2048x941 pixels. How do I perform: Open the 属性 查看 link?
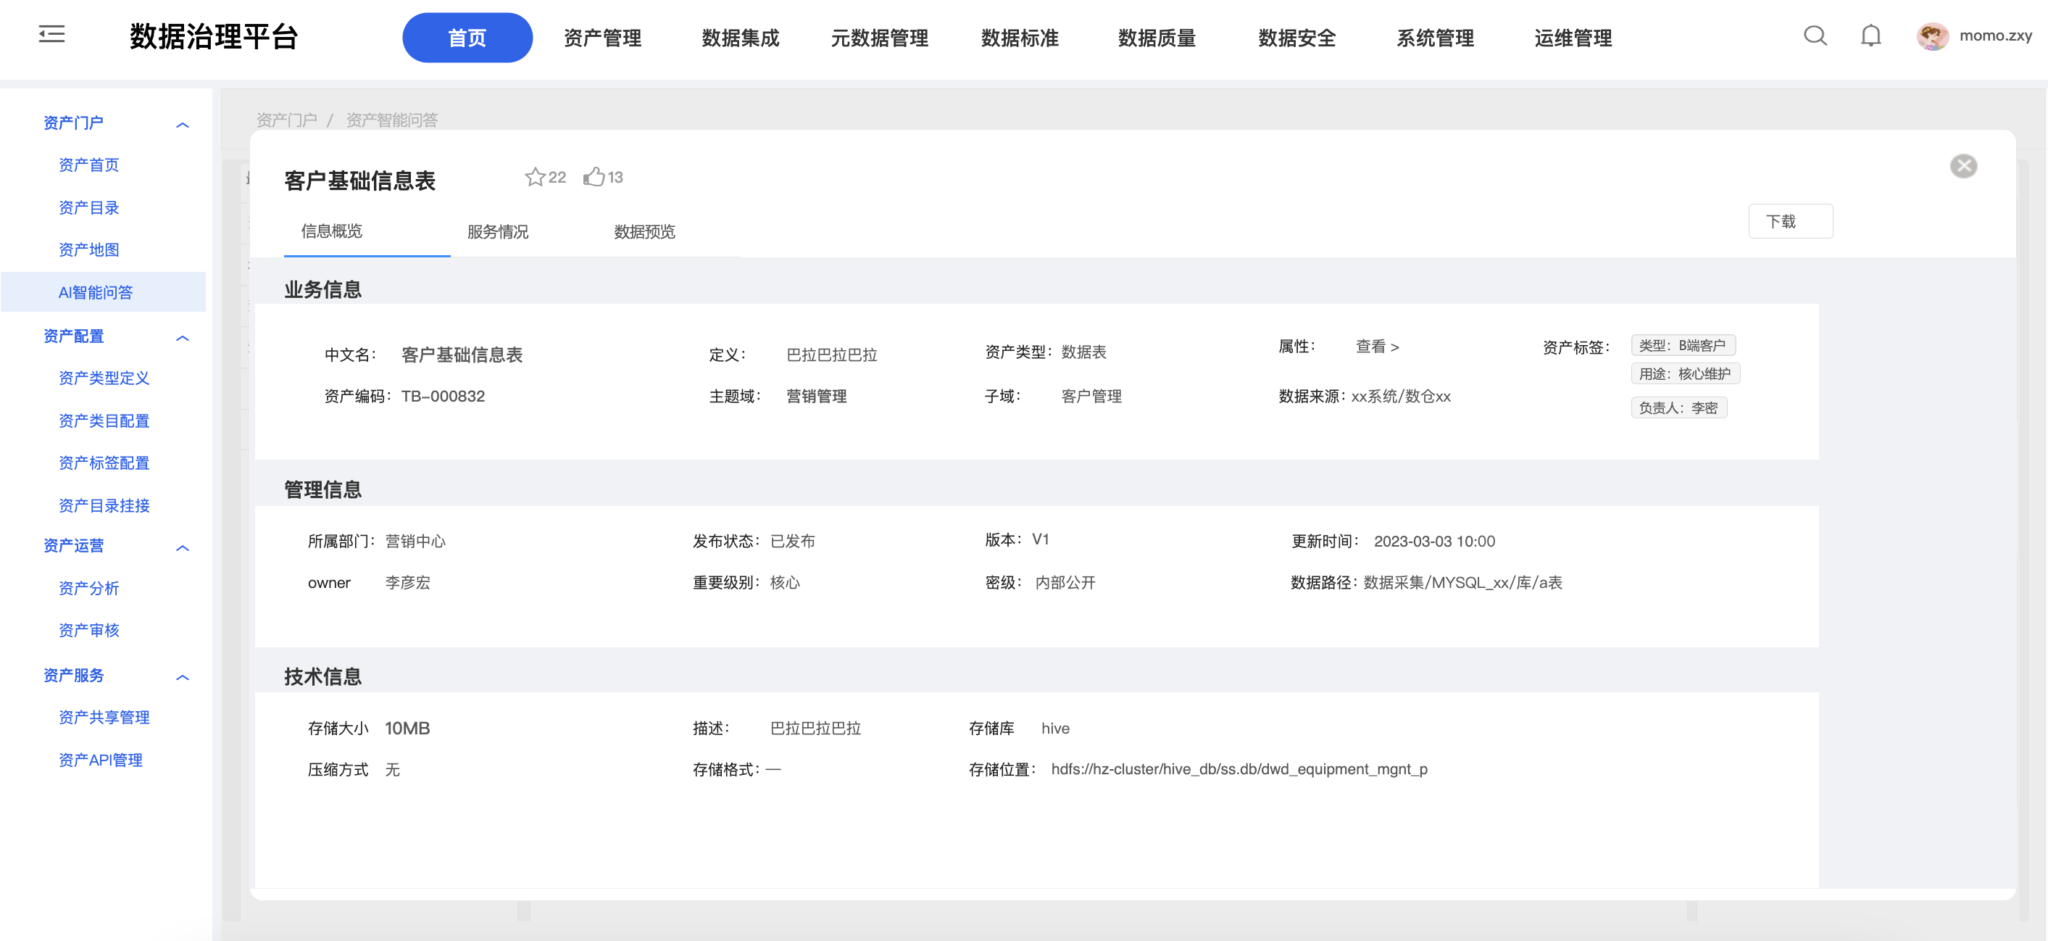[1377, 347]
